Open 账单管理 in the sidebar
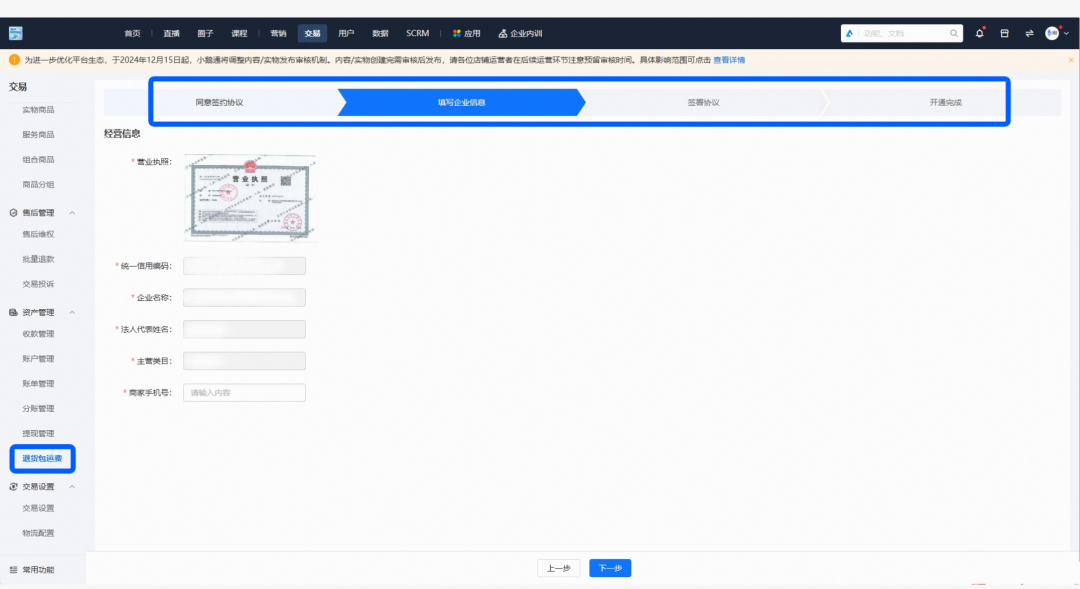1080x589 pixels. [x=38, y=384]
